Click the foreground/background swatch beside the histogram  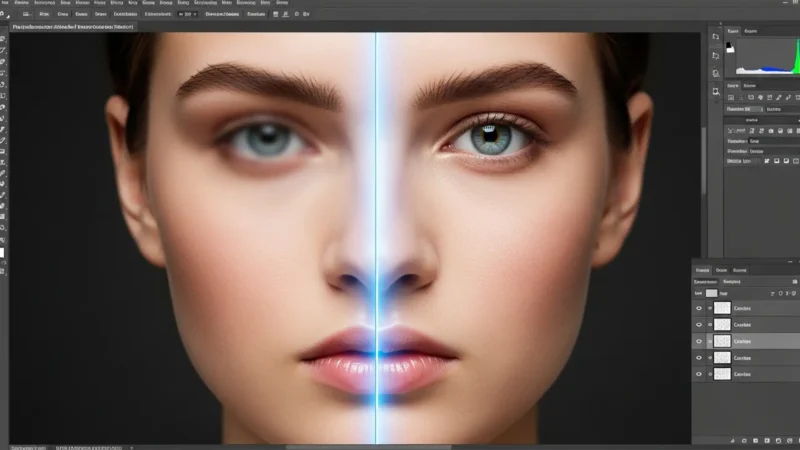click(730, 47)
